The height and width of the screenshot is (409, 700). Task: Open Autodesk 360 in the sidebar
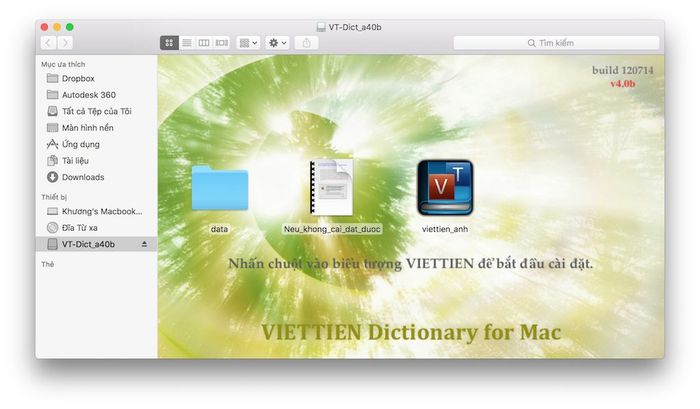tap(96, 95)
